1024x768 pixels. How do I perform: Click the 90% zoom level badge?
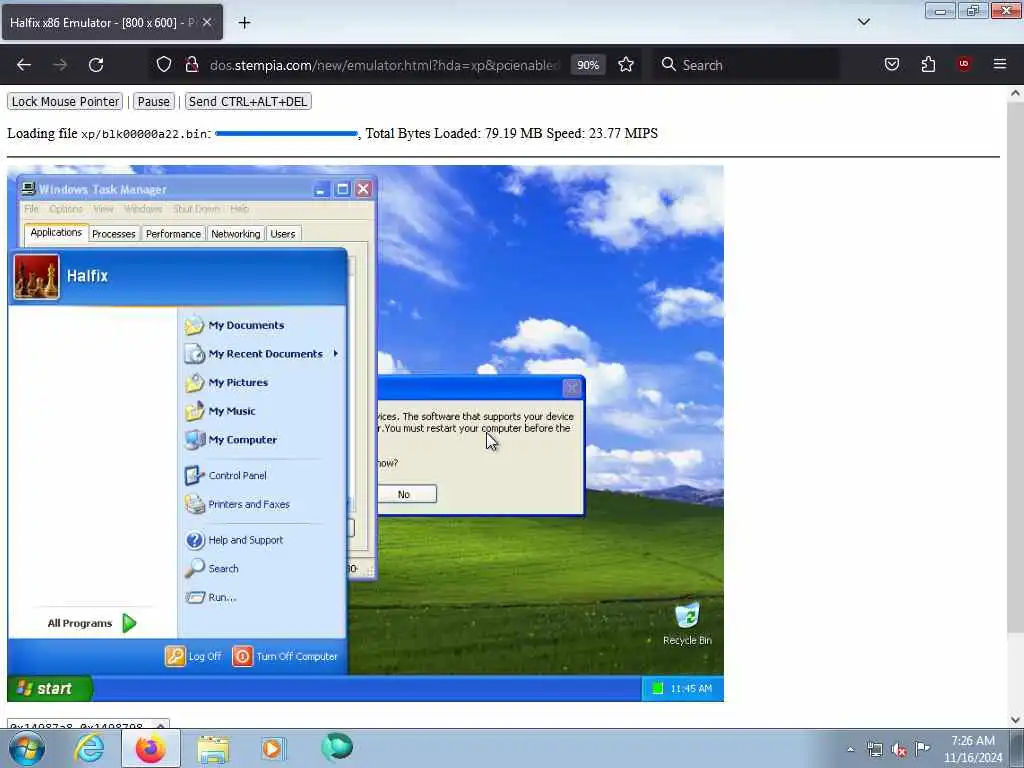[x=588, y=65]
